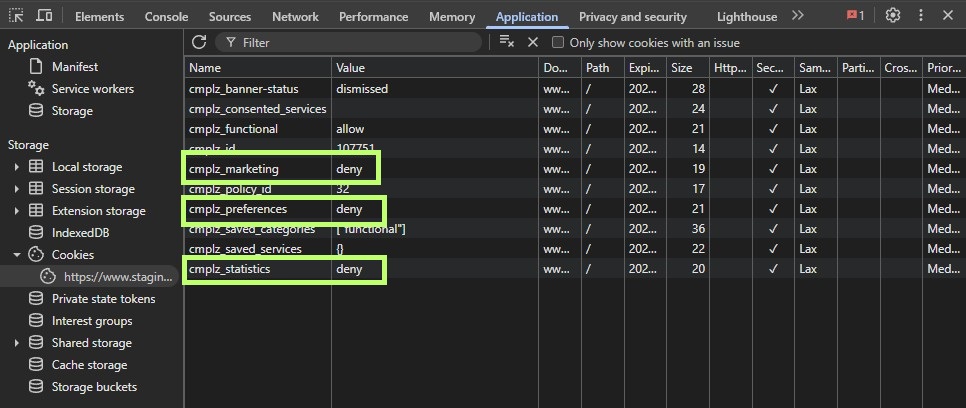Click the refresh cookies icon
Screen dimensions: 966x408
199,42
